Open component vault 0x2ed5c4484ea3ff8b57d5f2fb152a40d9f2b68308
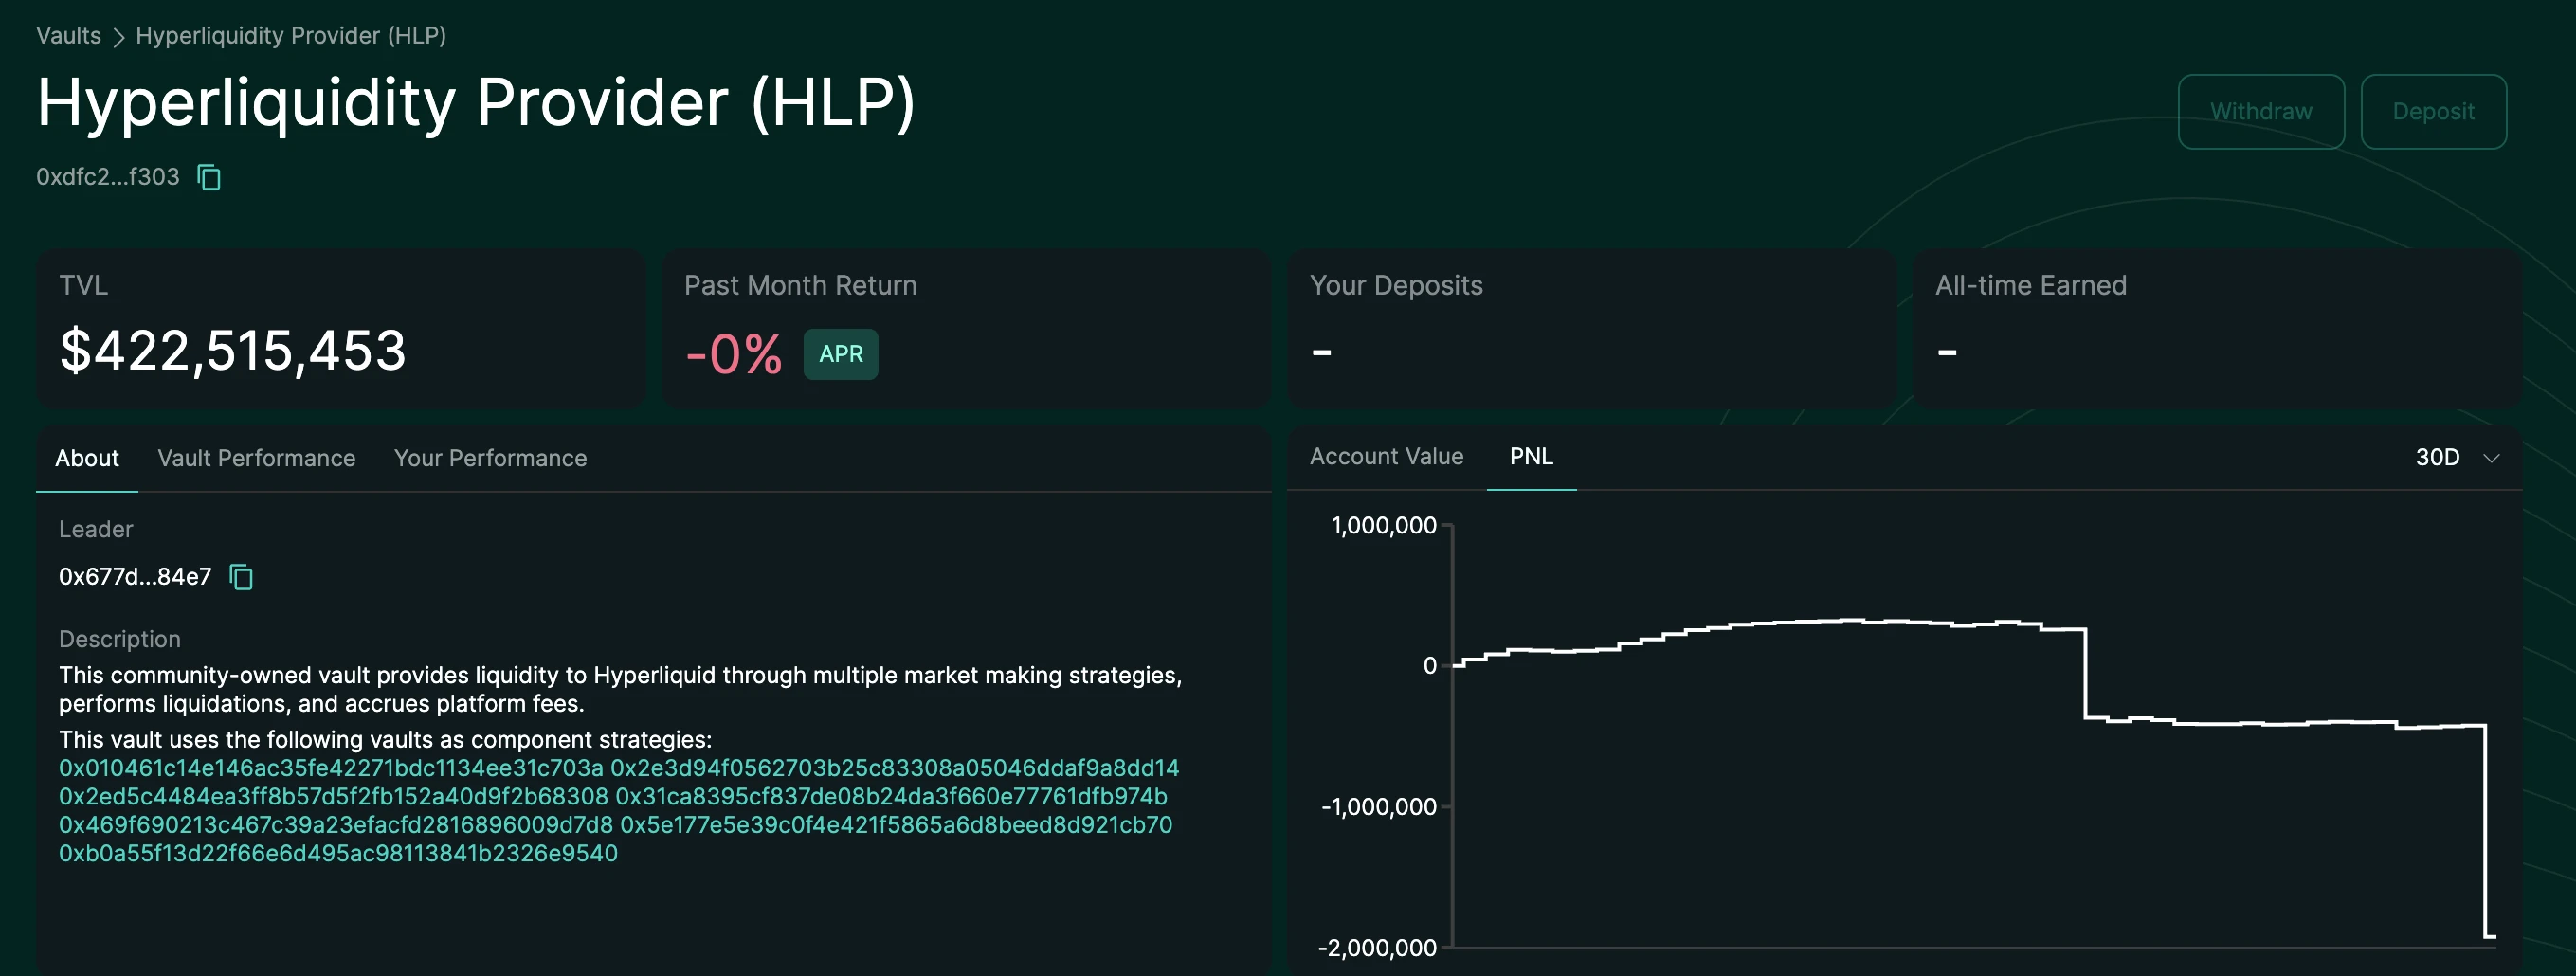2576x976 pixels. click(x=333, y=797)
